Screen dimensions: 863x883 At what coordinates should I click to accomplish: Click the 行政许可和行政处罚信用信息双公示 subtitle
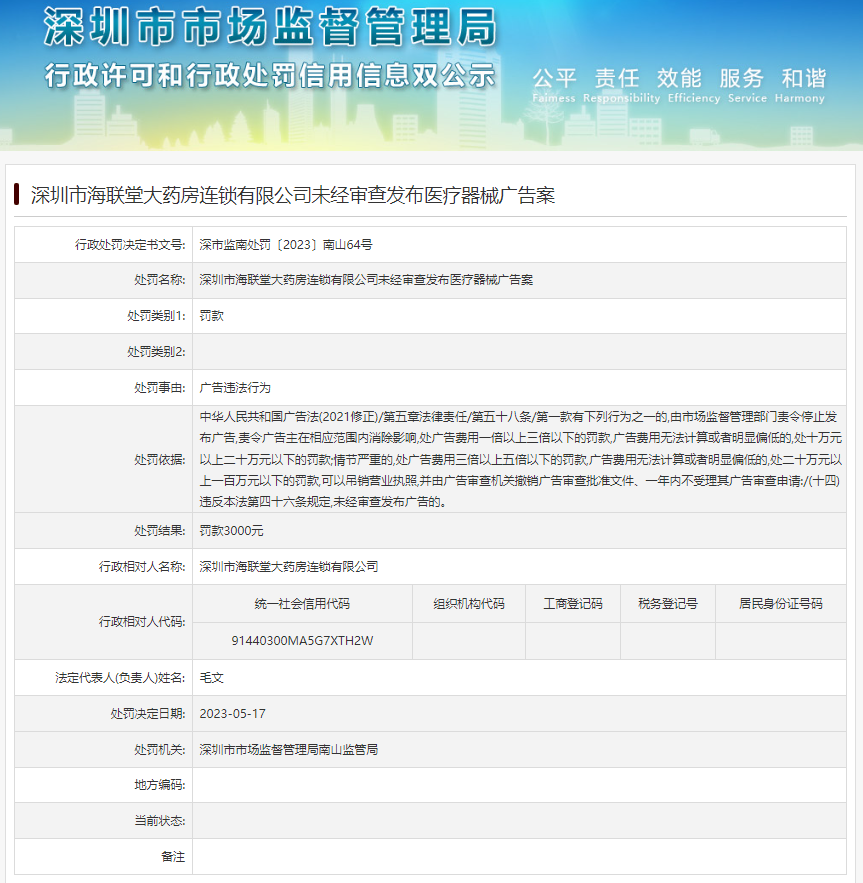[270, 75]
